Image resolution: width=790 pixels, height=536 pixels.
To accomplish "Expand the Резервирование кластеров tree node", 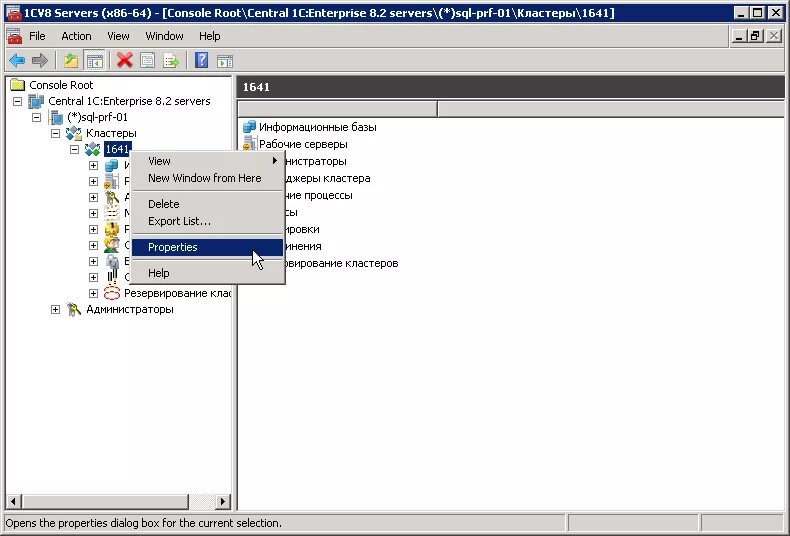I will [93, 293].
